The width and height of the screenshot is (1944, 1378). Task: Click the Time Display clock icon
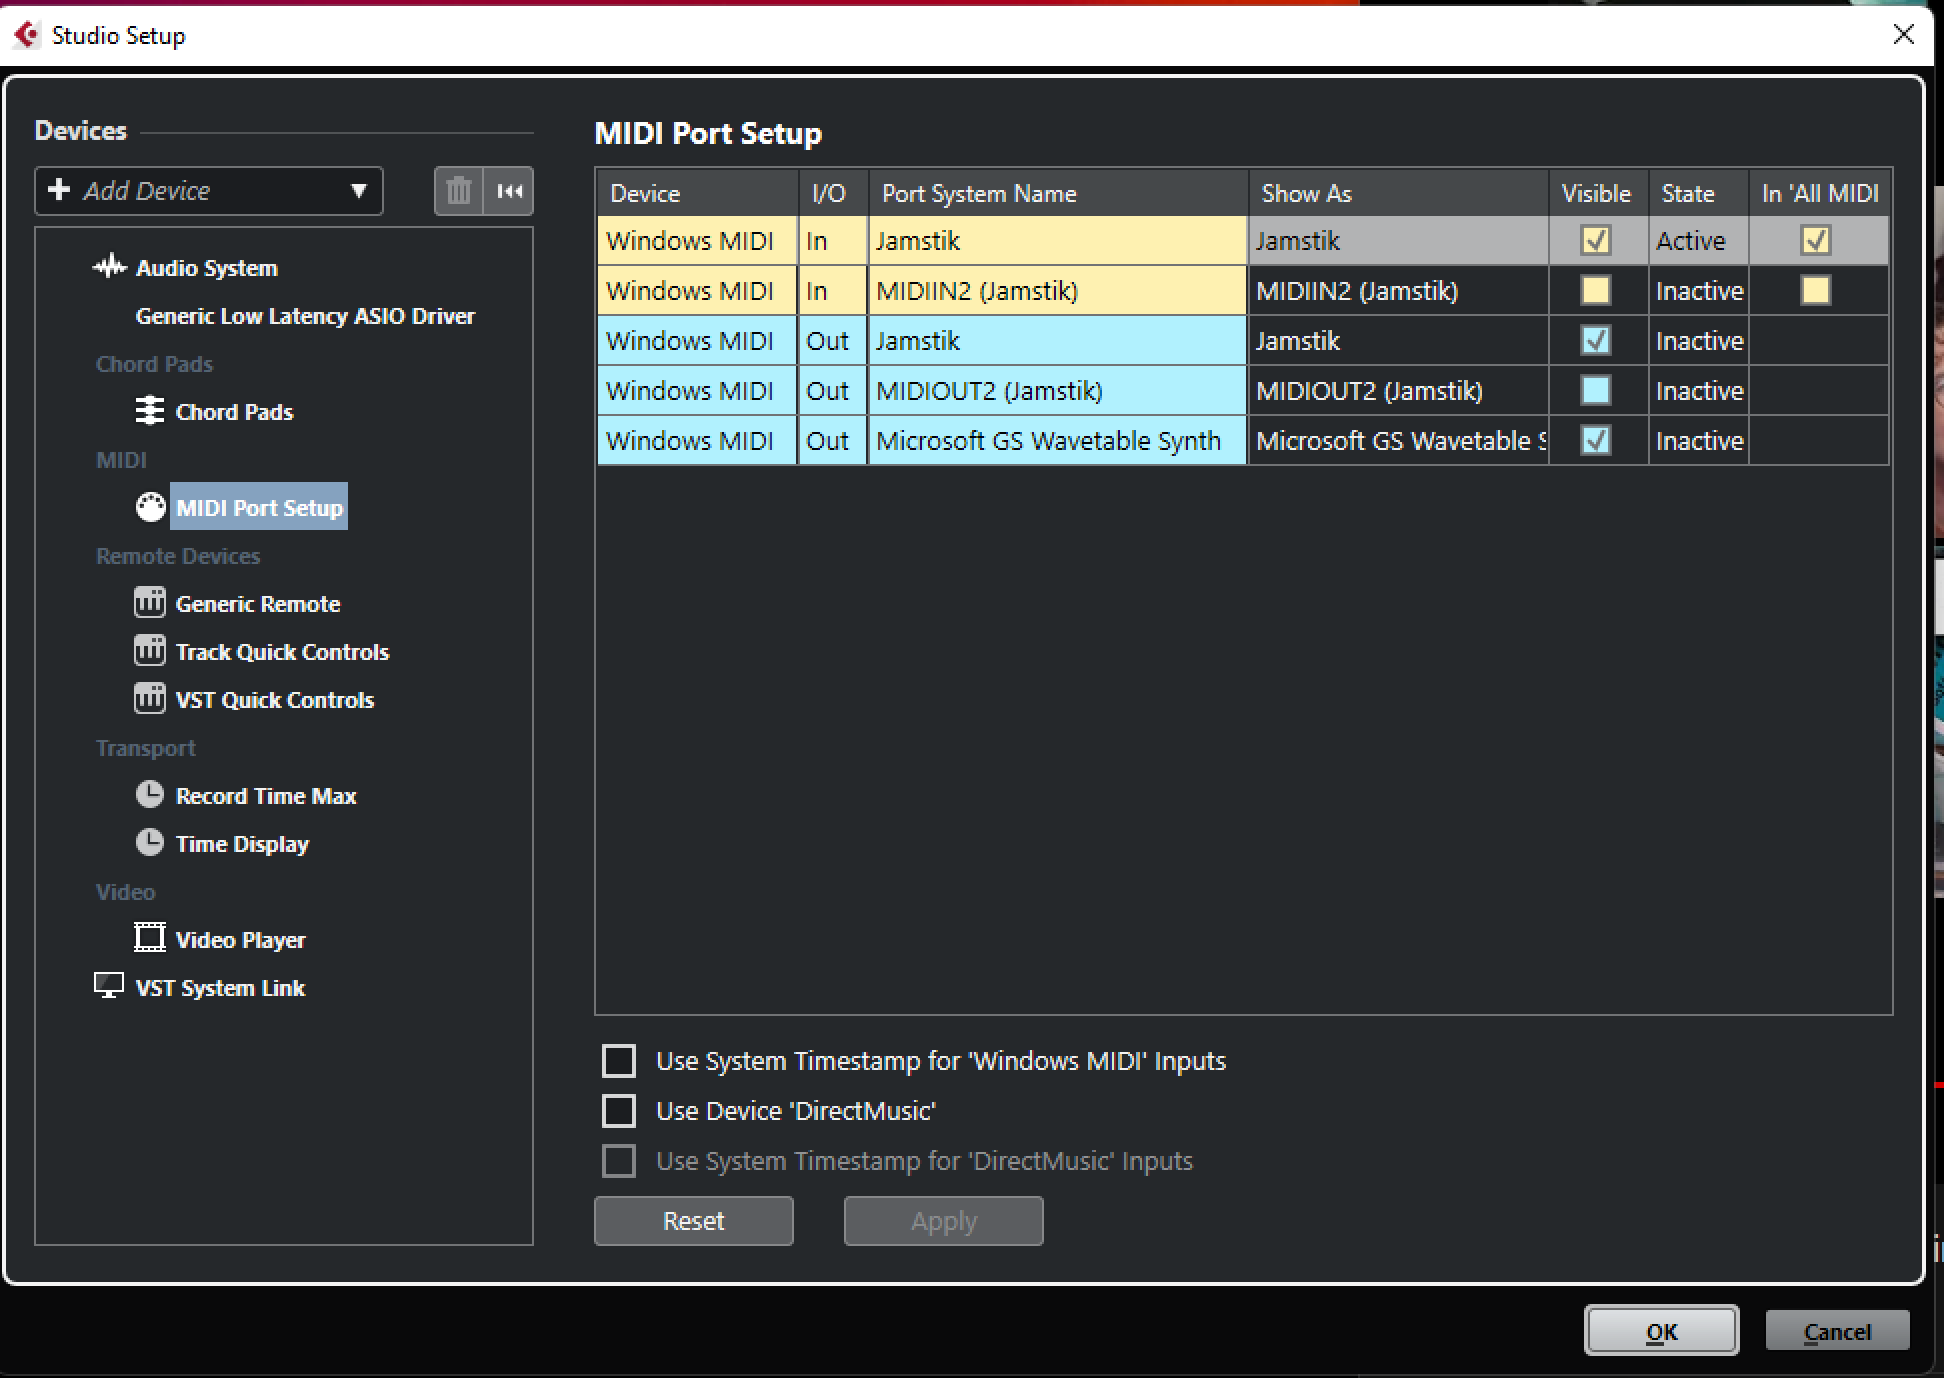[x=150, y=843]
